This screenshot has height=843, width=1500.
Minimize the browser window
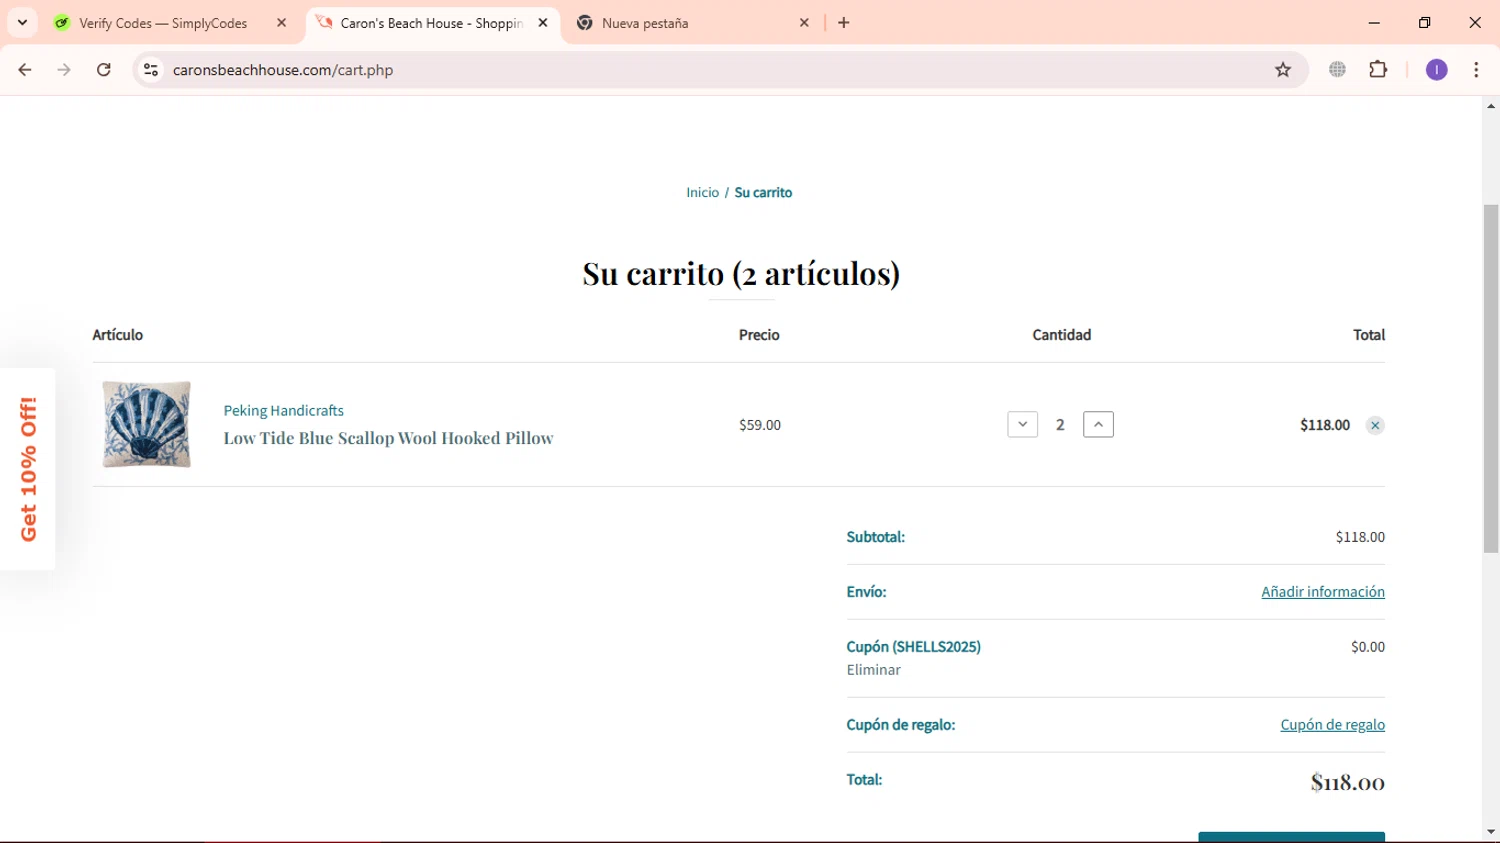pos(1374,22)
